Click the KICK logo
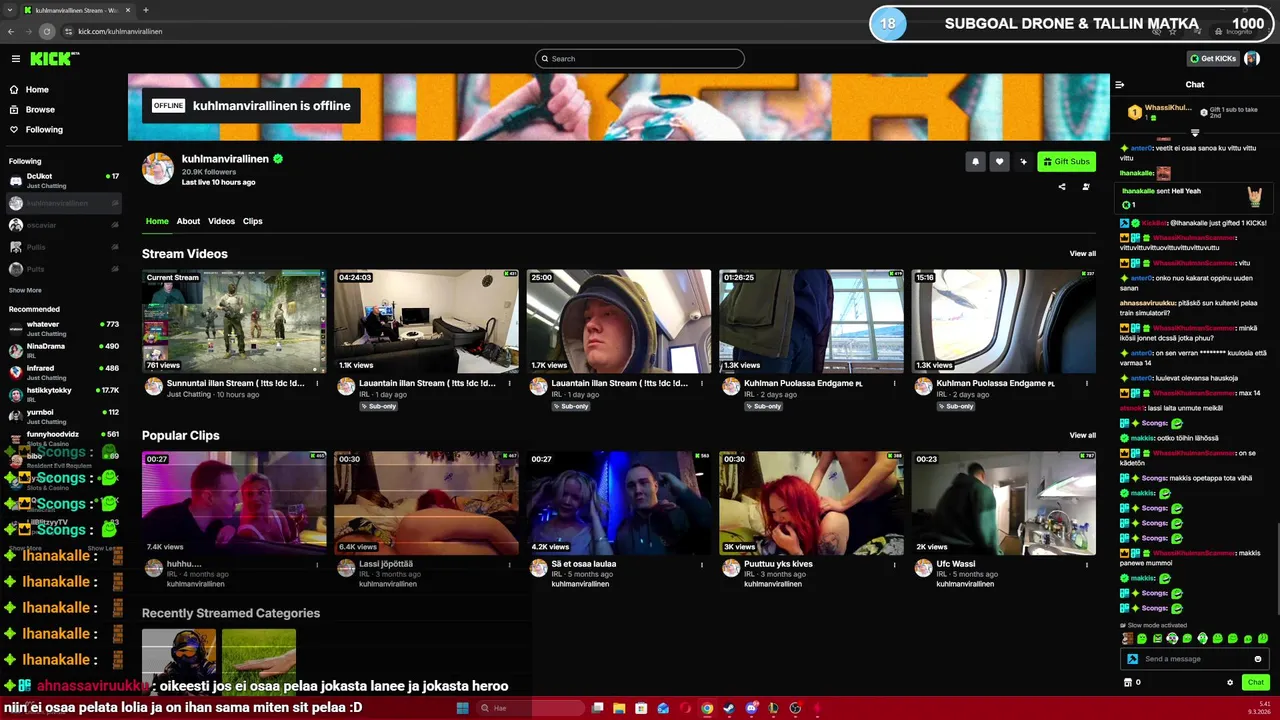The height and width of the screenshot is (720, 1280). tap(51, 59)
